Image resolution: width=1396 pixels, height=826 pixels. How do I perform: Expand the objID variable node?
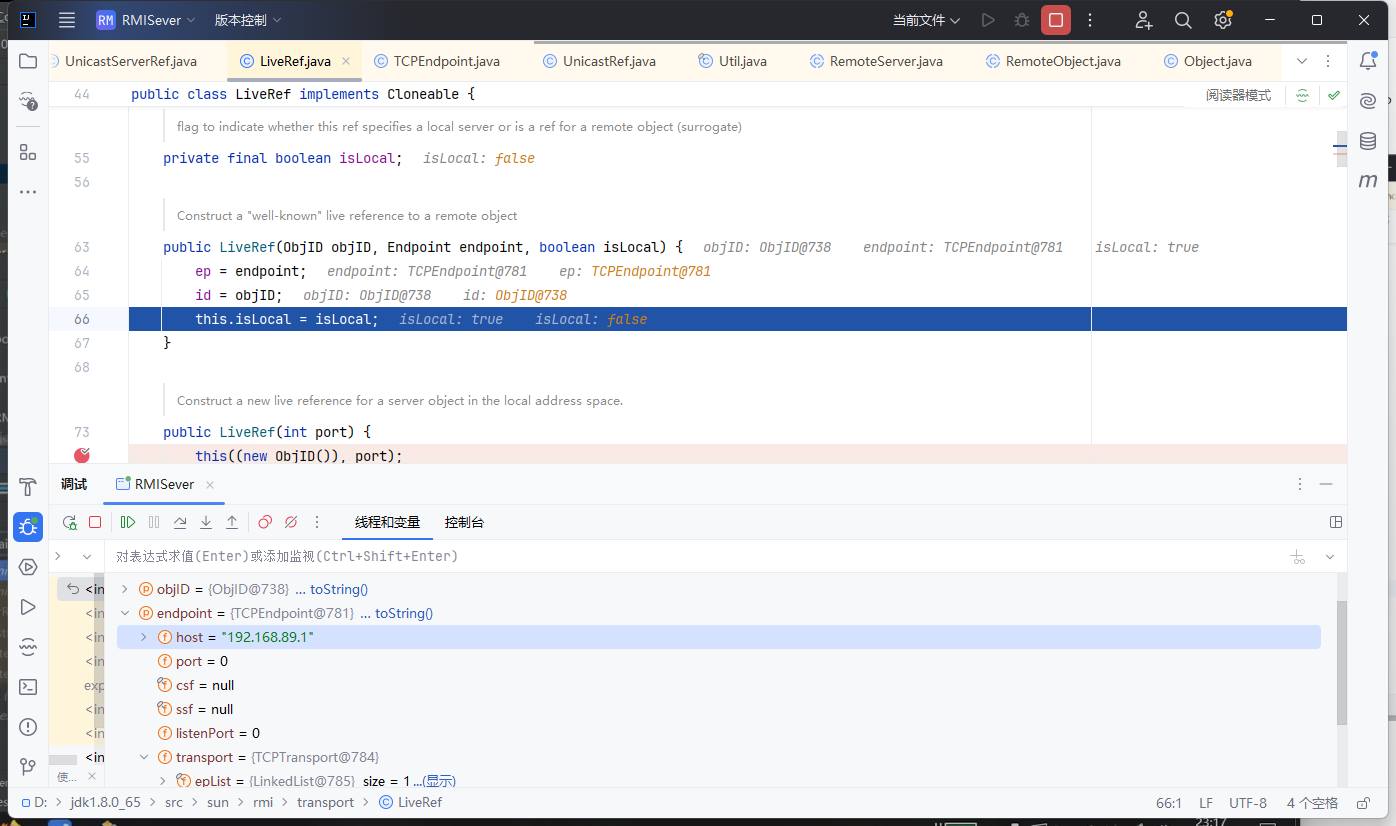pos(125,589)
